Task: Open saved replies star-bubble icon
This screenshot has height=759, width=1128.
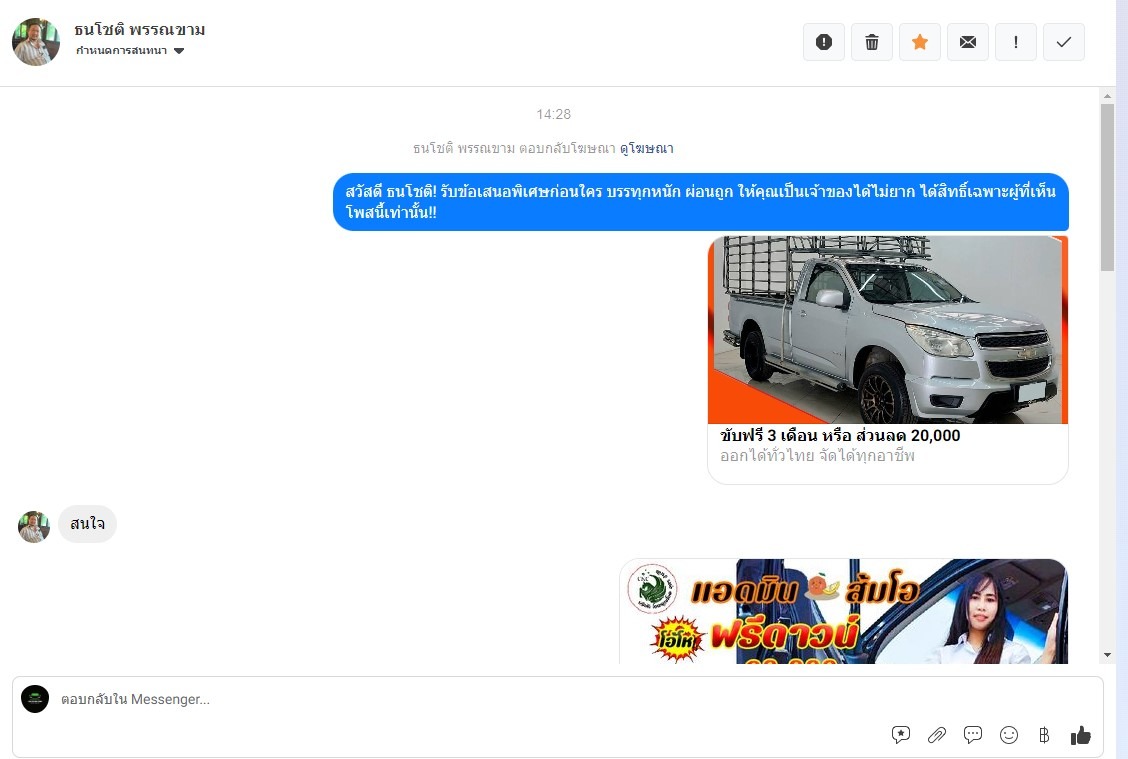Action: point(901,735)
